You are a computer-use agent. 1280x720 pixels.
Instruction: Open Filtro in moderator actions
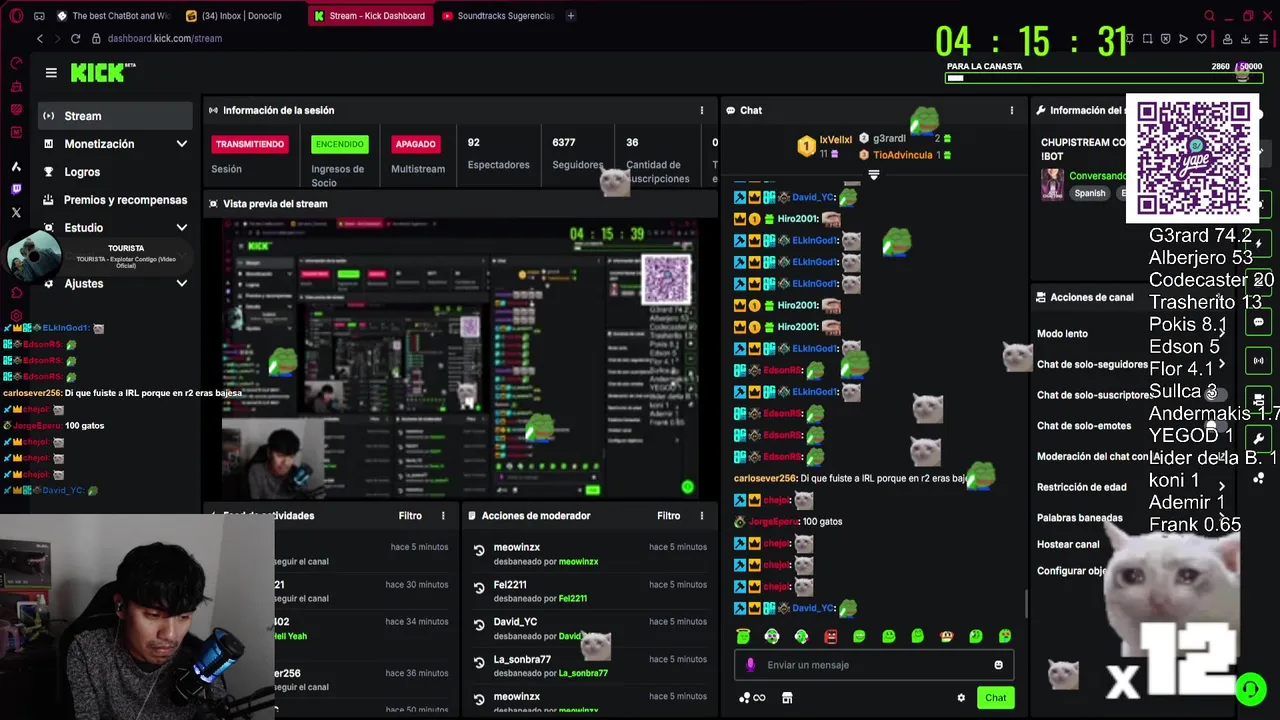tap(669, 516)
